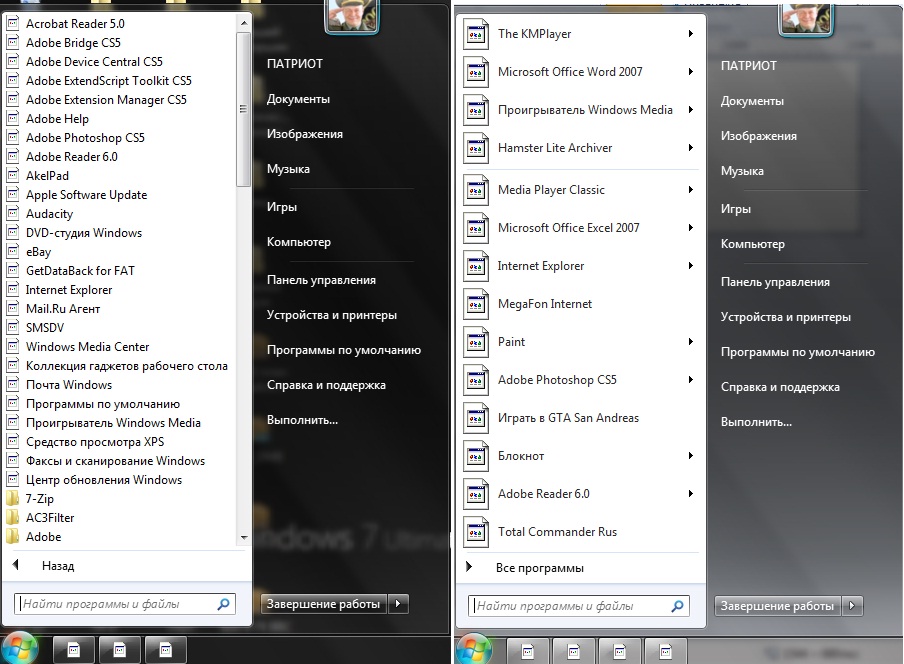Click Завершение работы in pinned-programs Start menu
Screen dimensions: 904x664
[777, 606]
